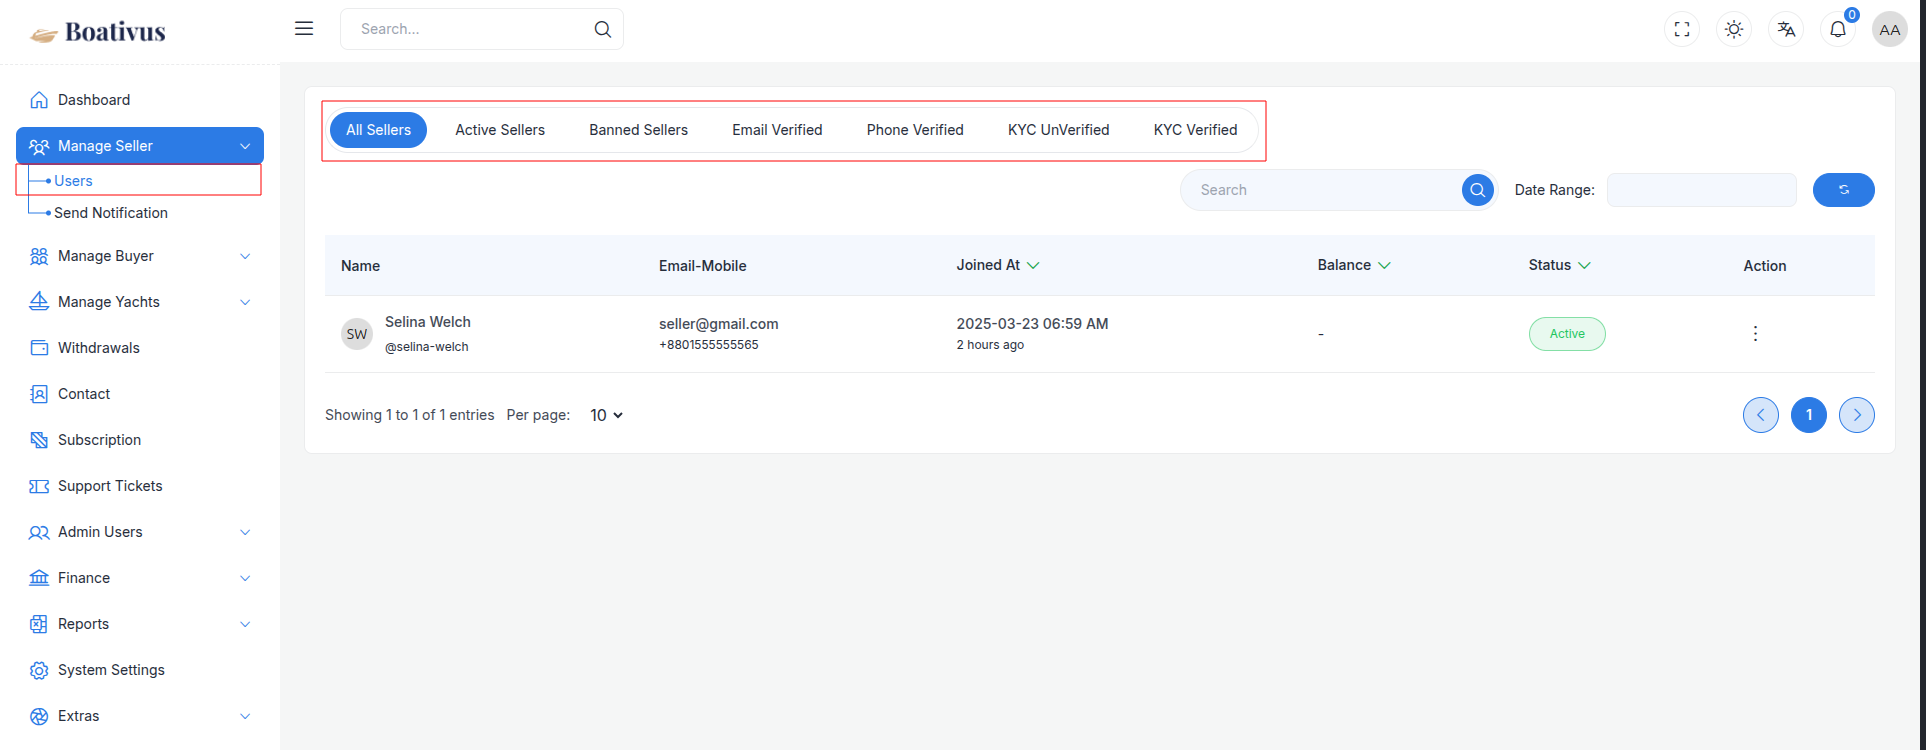Click the Extras icon
This screenshot has height=750, width=1926.
click(39, 716)
